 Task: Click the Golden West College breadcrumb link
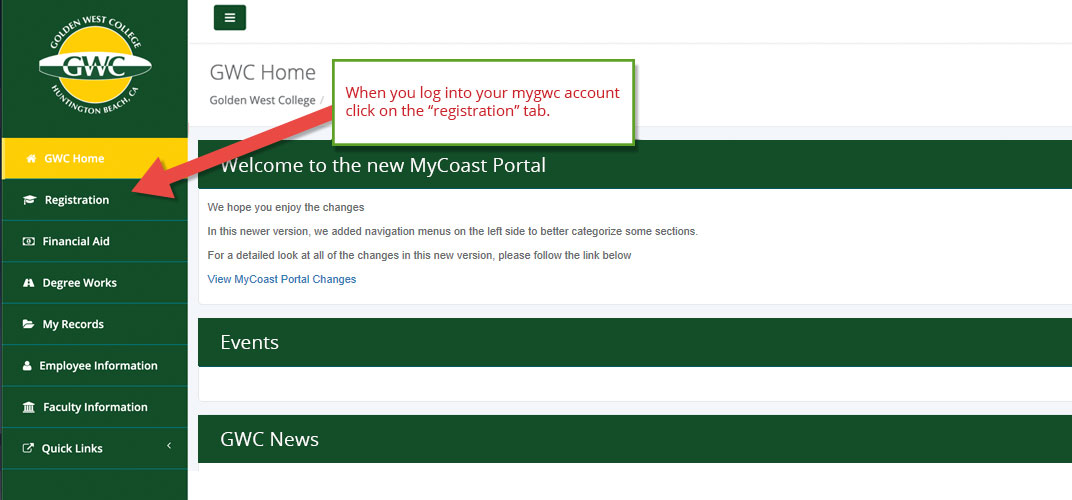point(263,100)
